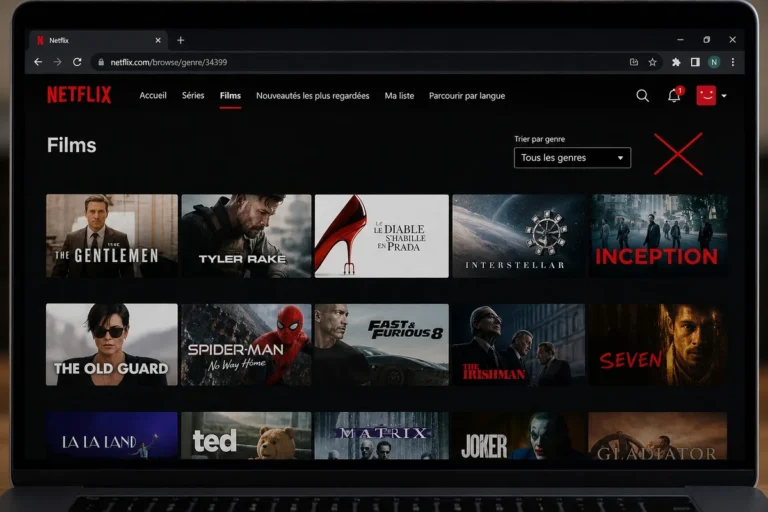Open the Chrome three-dot menu

[x=733, y=62]
